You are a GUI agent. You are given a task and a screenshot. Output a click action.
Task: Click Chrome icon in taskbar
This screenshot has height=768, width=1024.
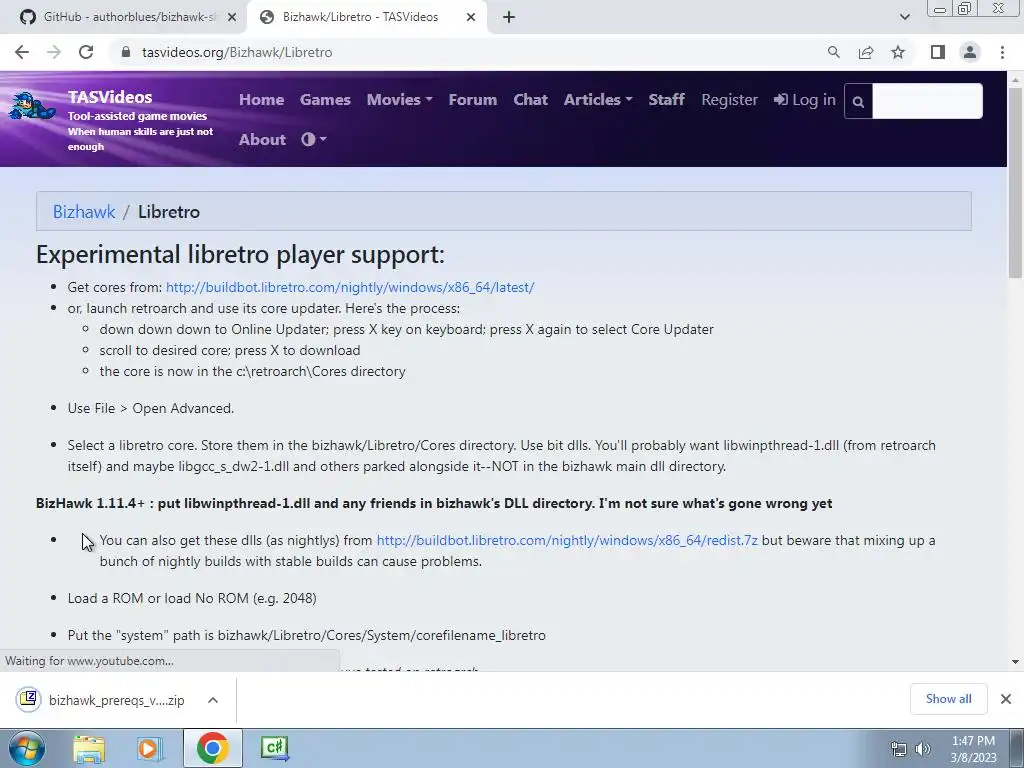(x=212, y=748)
